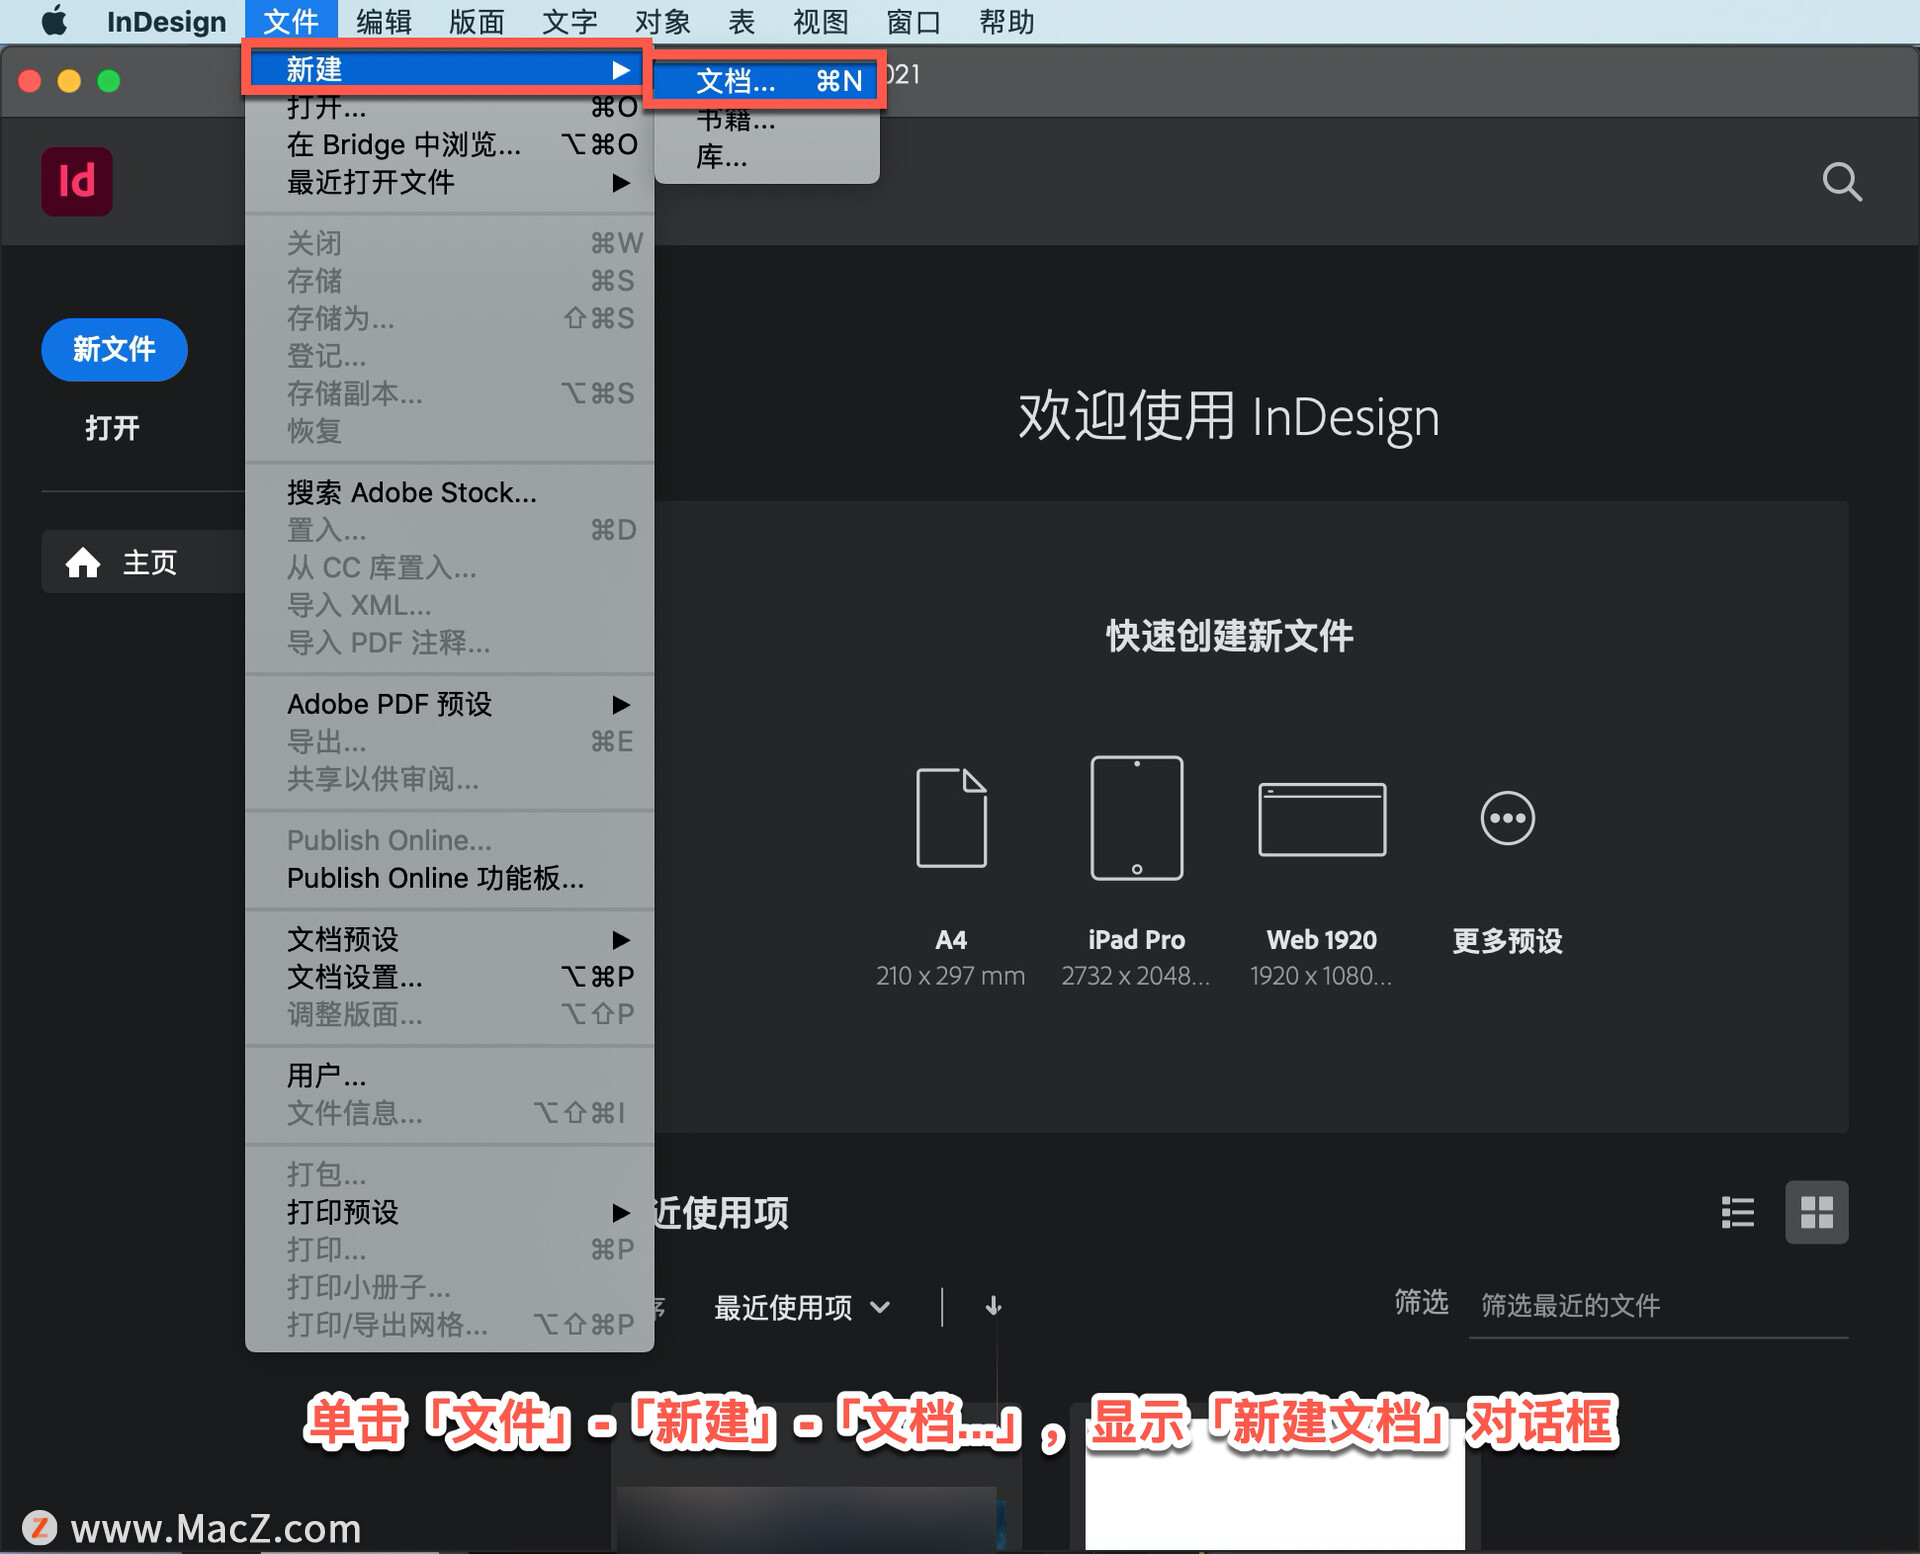The height and width of the screenshot is (1554, 1920).
Task: Open the InDesign application menu
Action: pos(166,21)
